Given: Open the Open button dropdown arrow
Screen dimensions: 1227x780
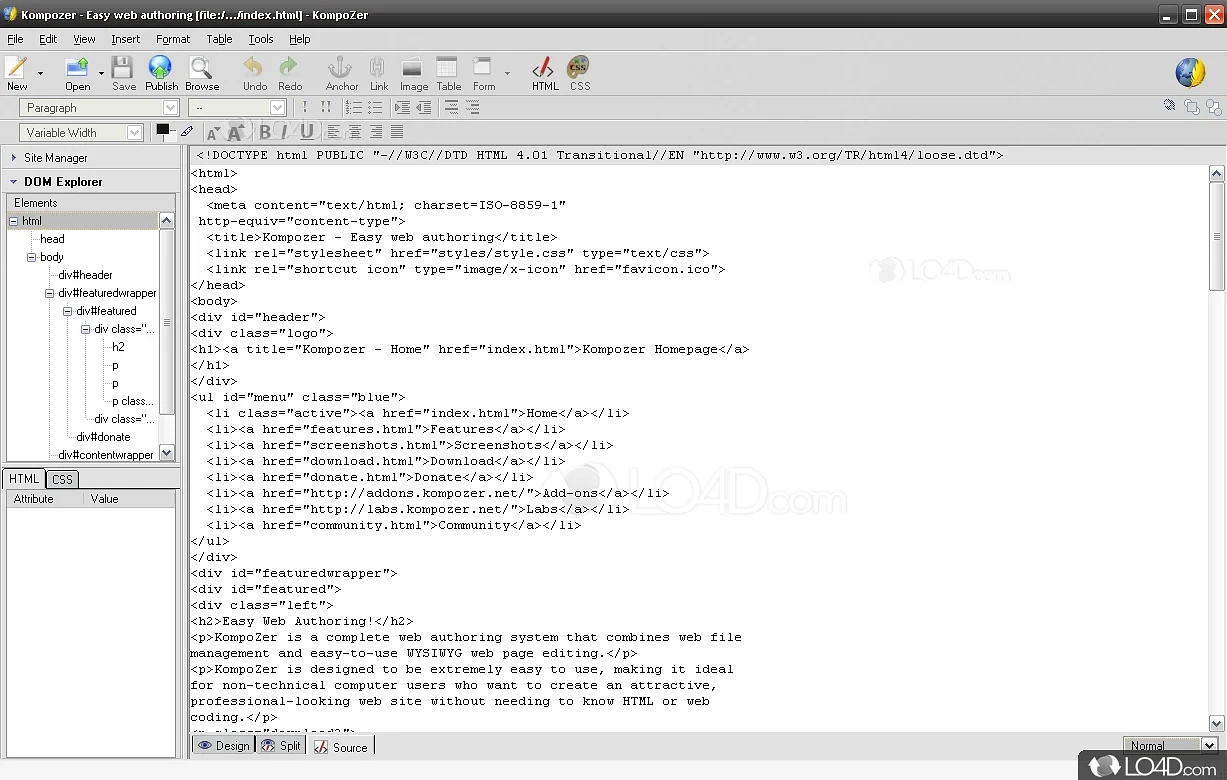Looking at the screenshot, I should (101, 73).
